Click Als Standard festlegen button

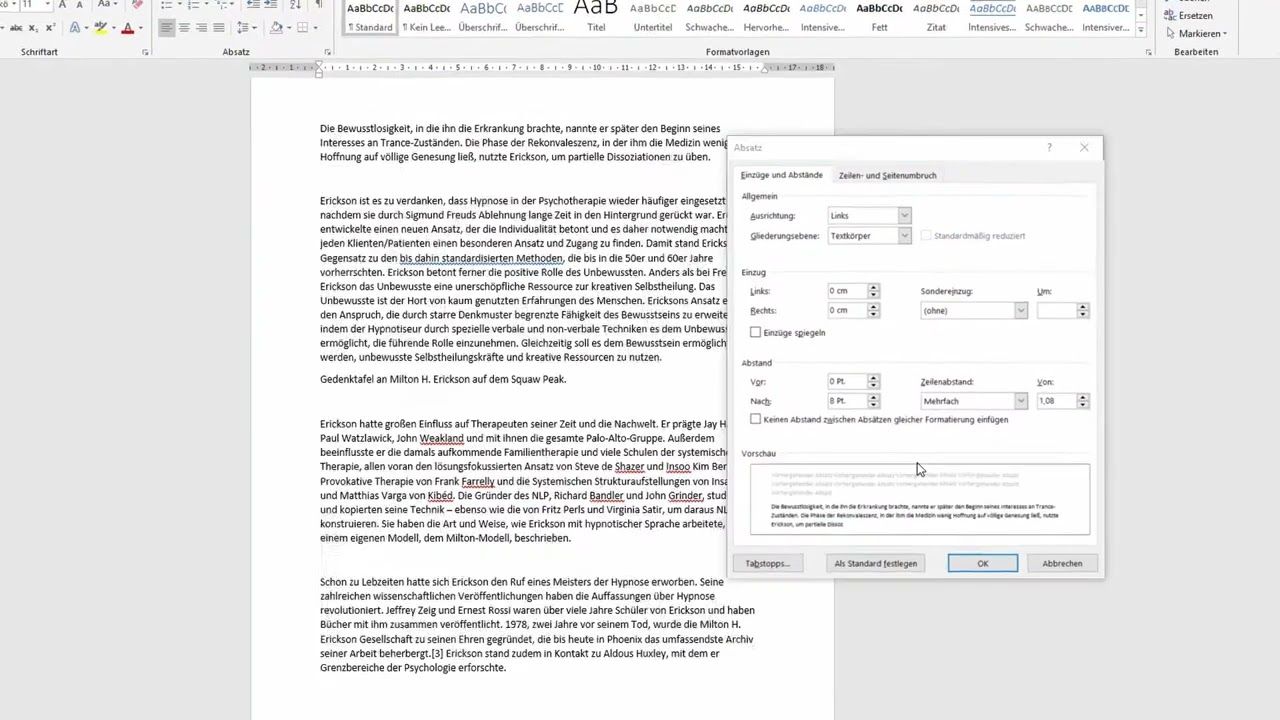tap(876, 563)
